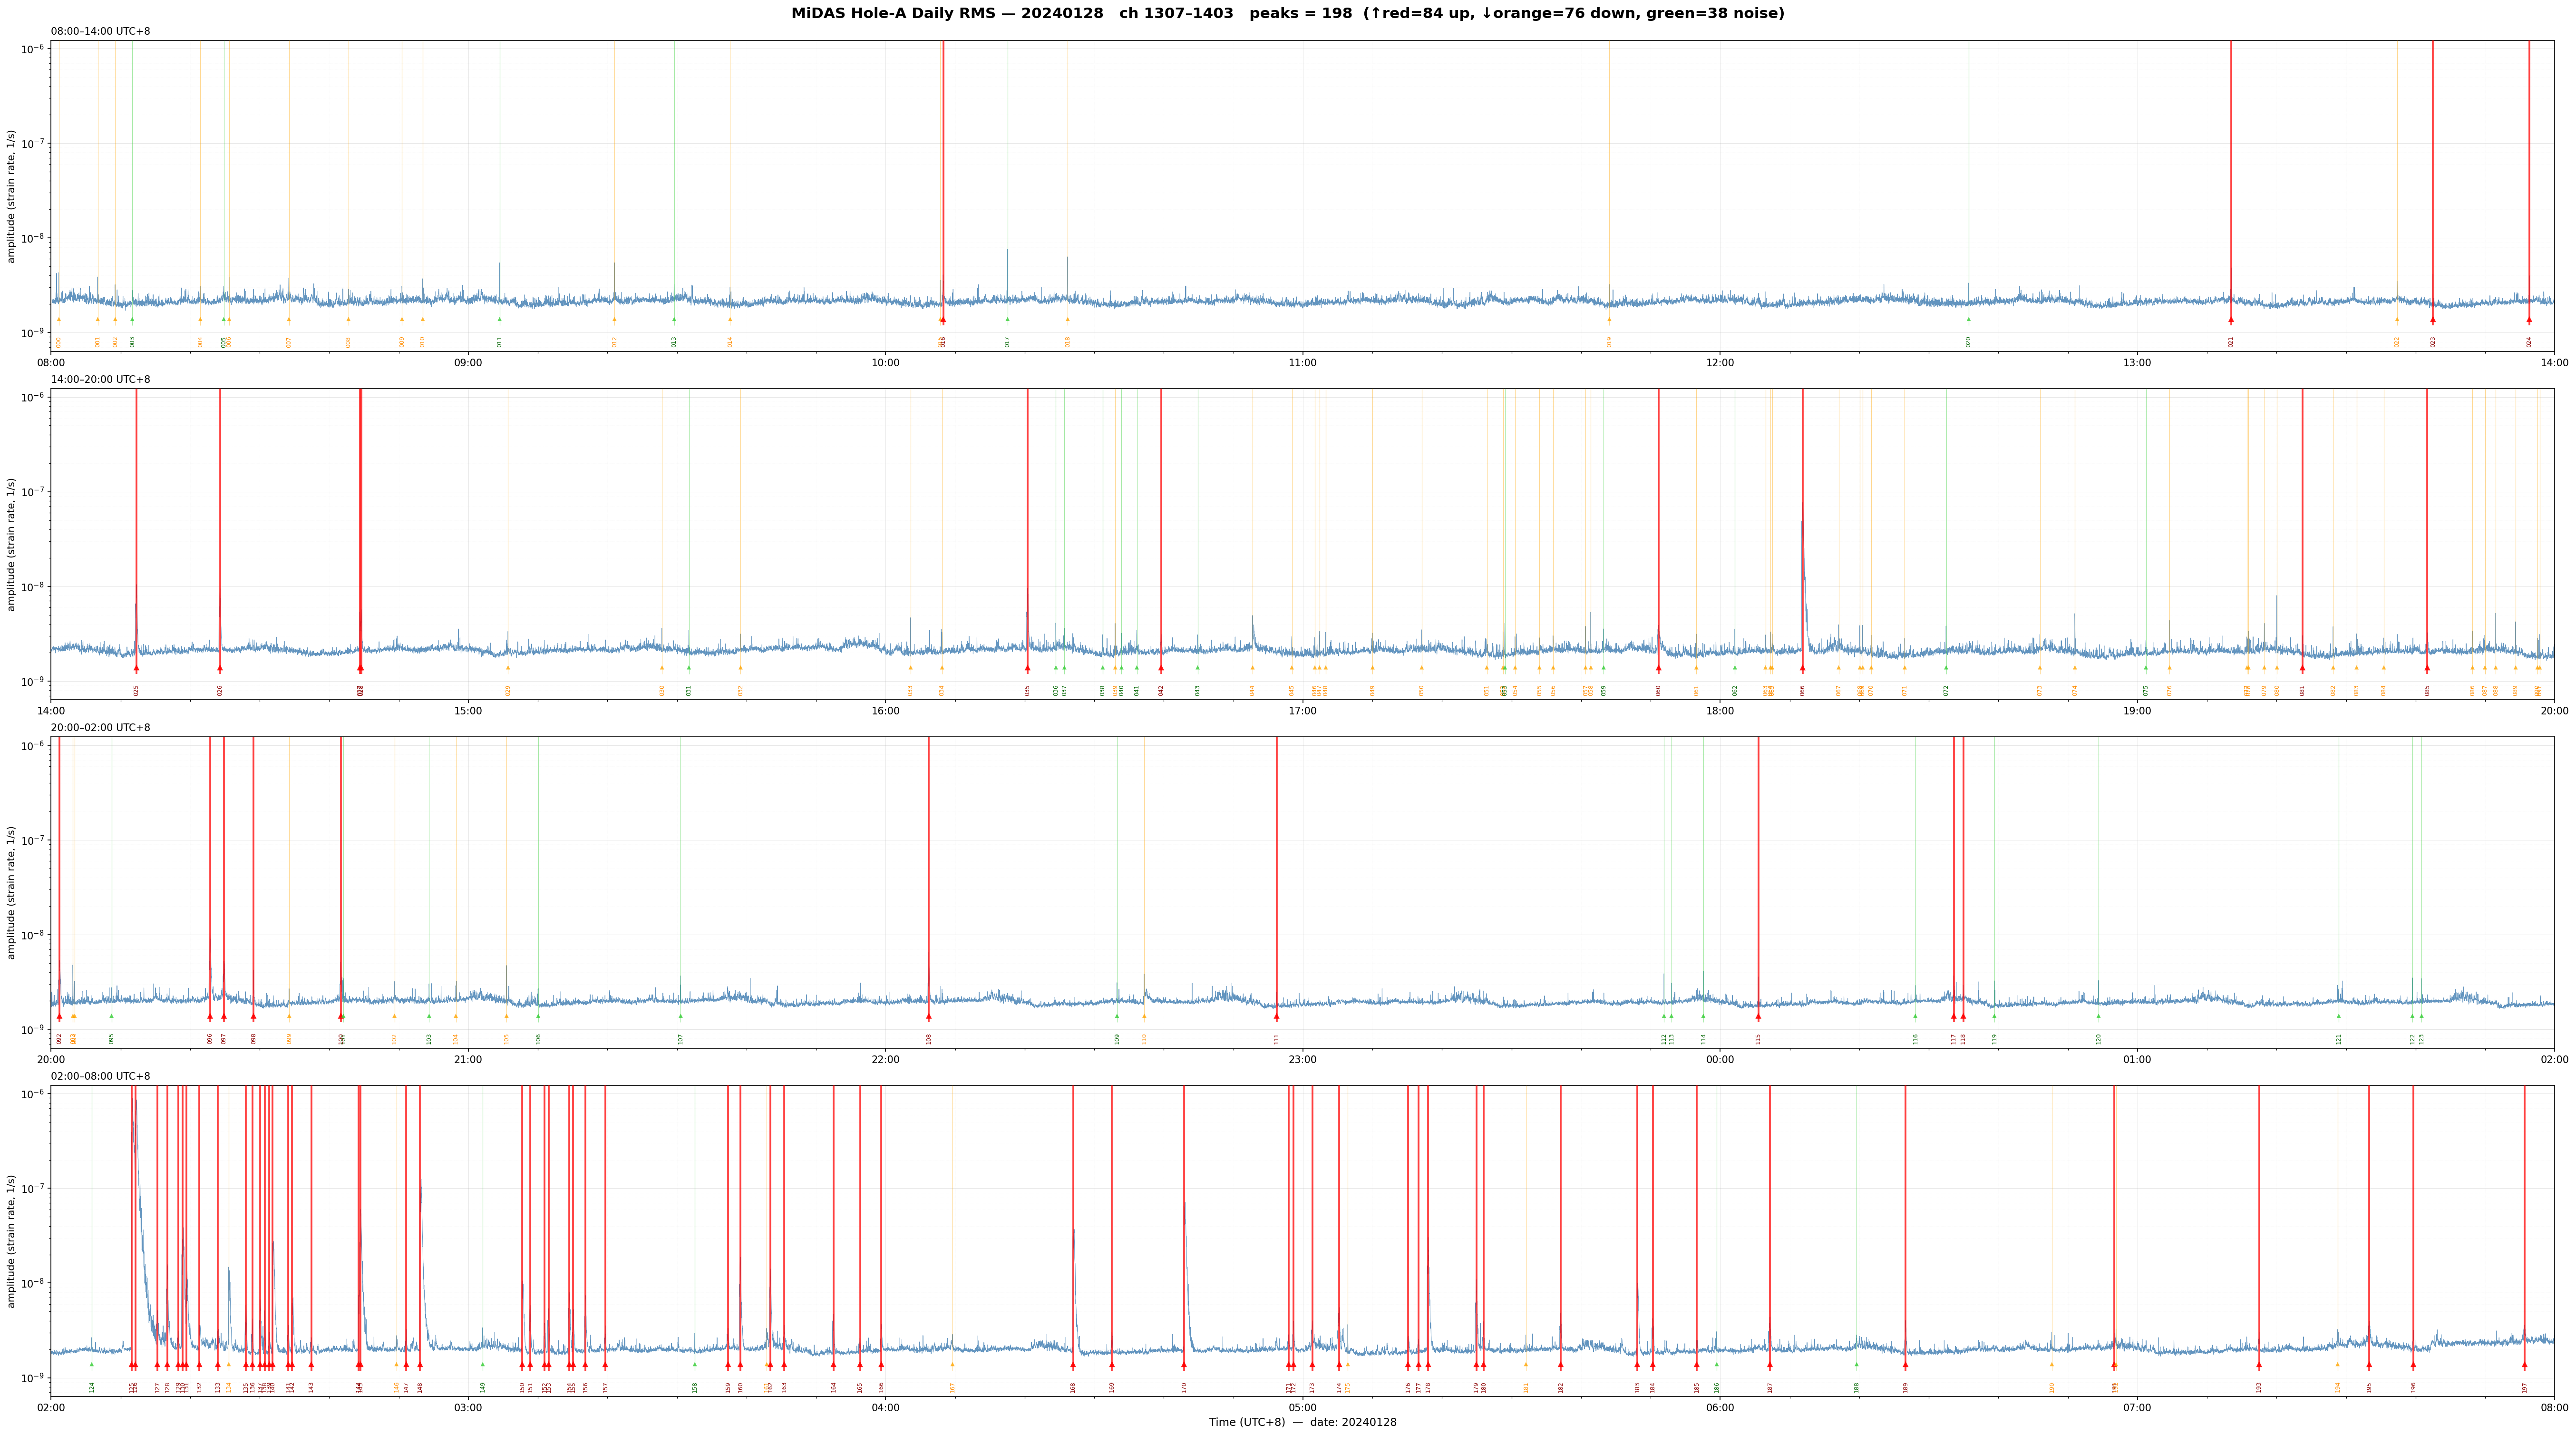This screenshot has width=2576, height=1435.
Task: Click the orange peak label "012"
Action: coord(614,342)
